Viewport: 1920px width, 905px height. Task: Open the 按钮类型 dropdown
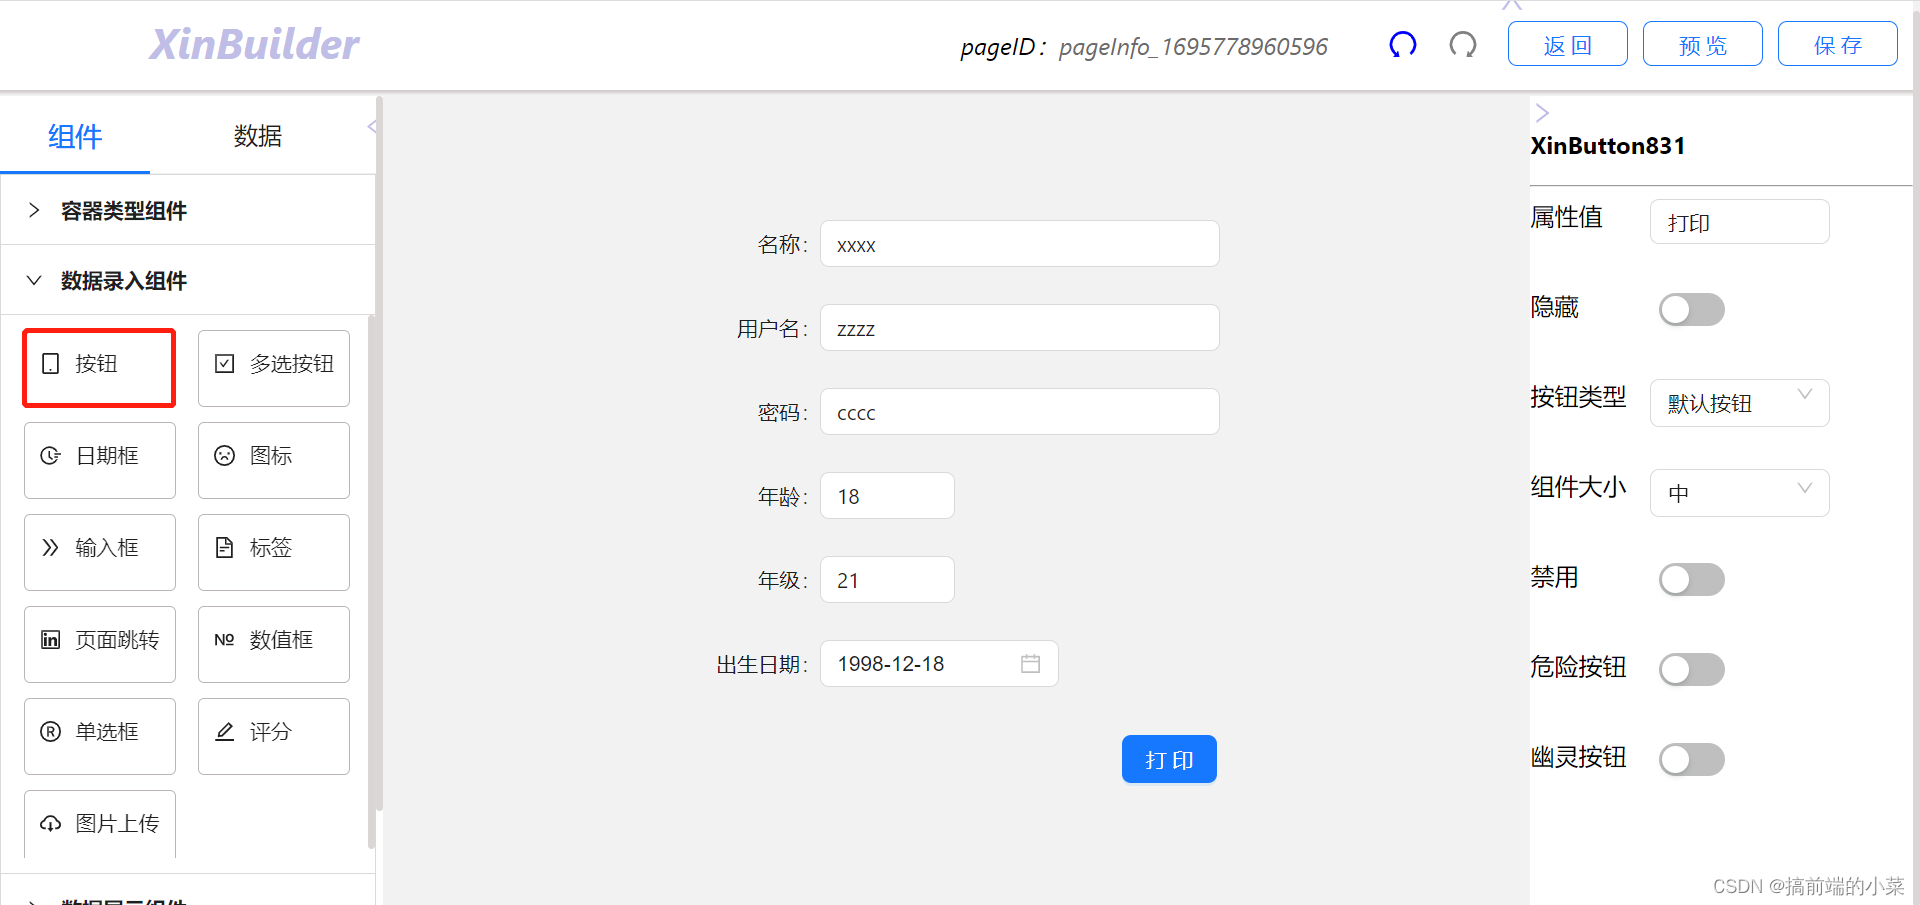point(1740,403)
